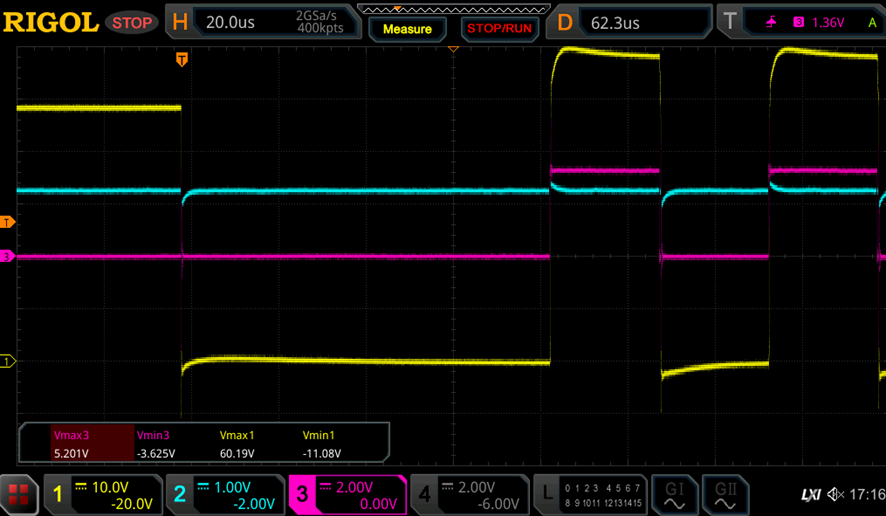Click channel 2 -2.00V offset value

tap(254, 504)
